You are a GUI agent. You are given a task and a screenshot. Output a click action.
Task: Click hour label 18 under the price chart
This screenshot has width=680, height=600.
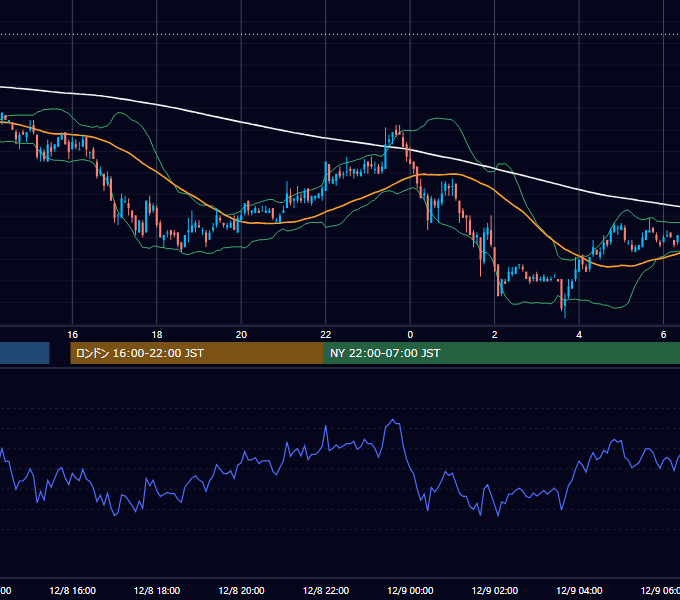tap(157, 335)
